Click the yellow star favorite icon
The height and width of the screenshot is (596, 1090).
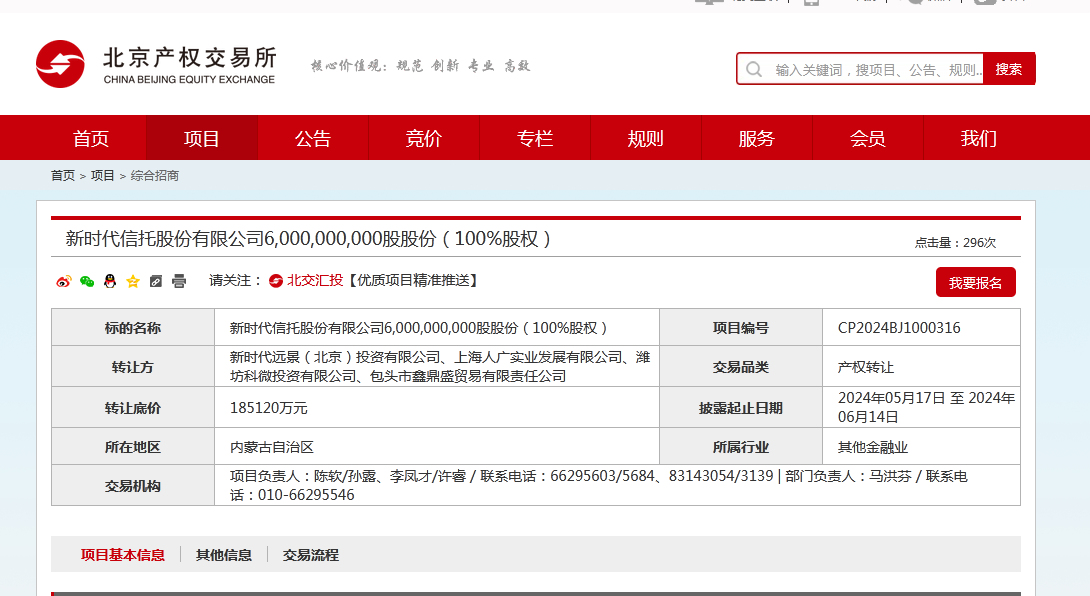pos(133,281)
